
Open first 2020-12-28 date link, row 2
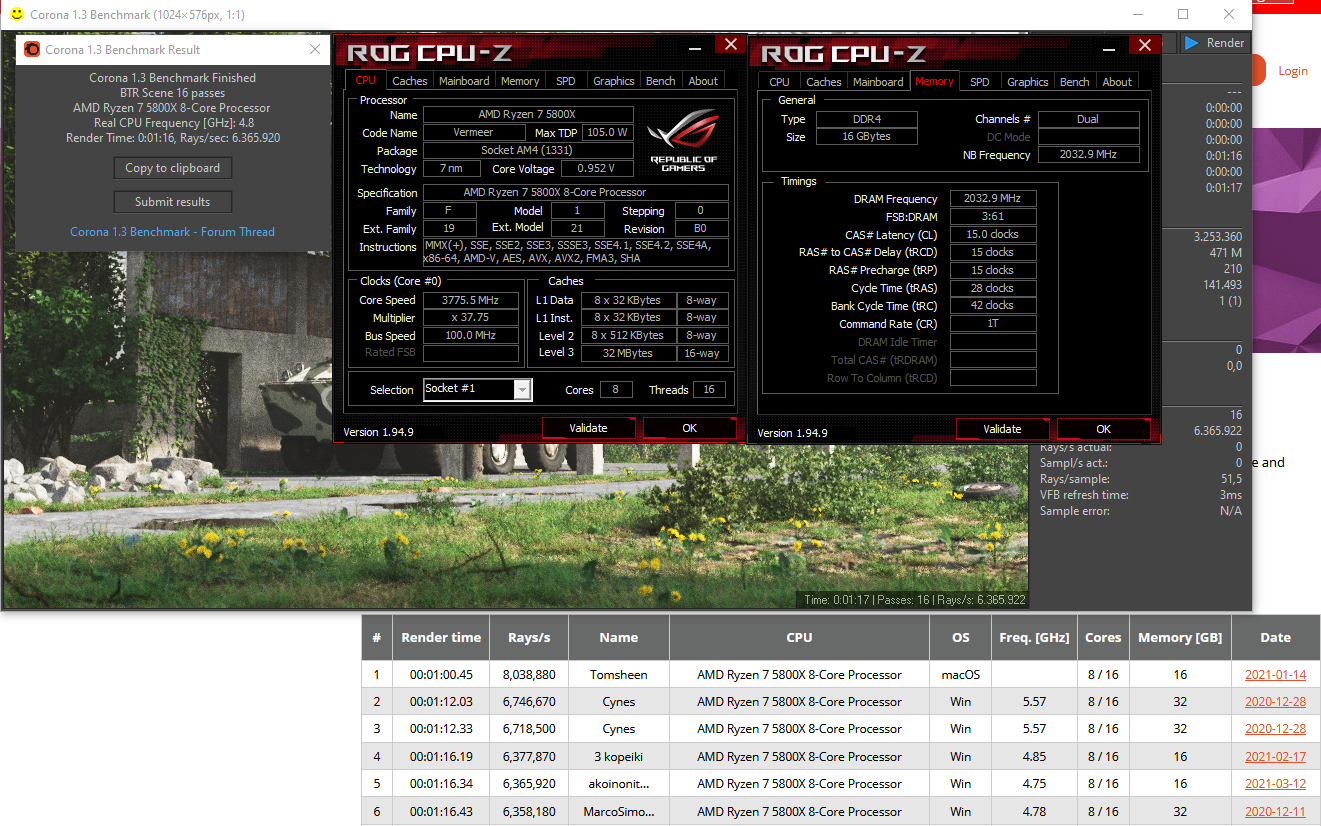(x=1275, y=702)
